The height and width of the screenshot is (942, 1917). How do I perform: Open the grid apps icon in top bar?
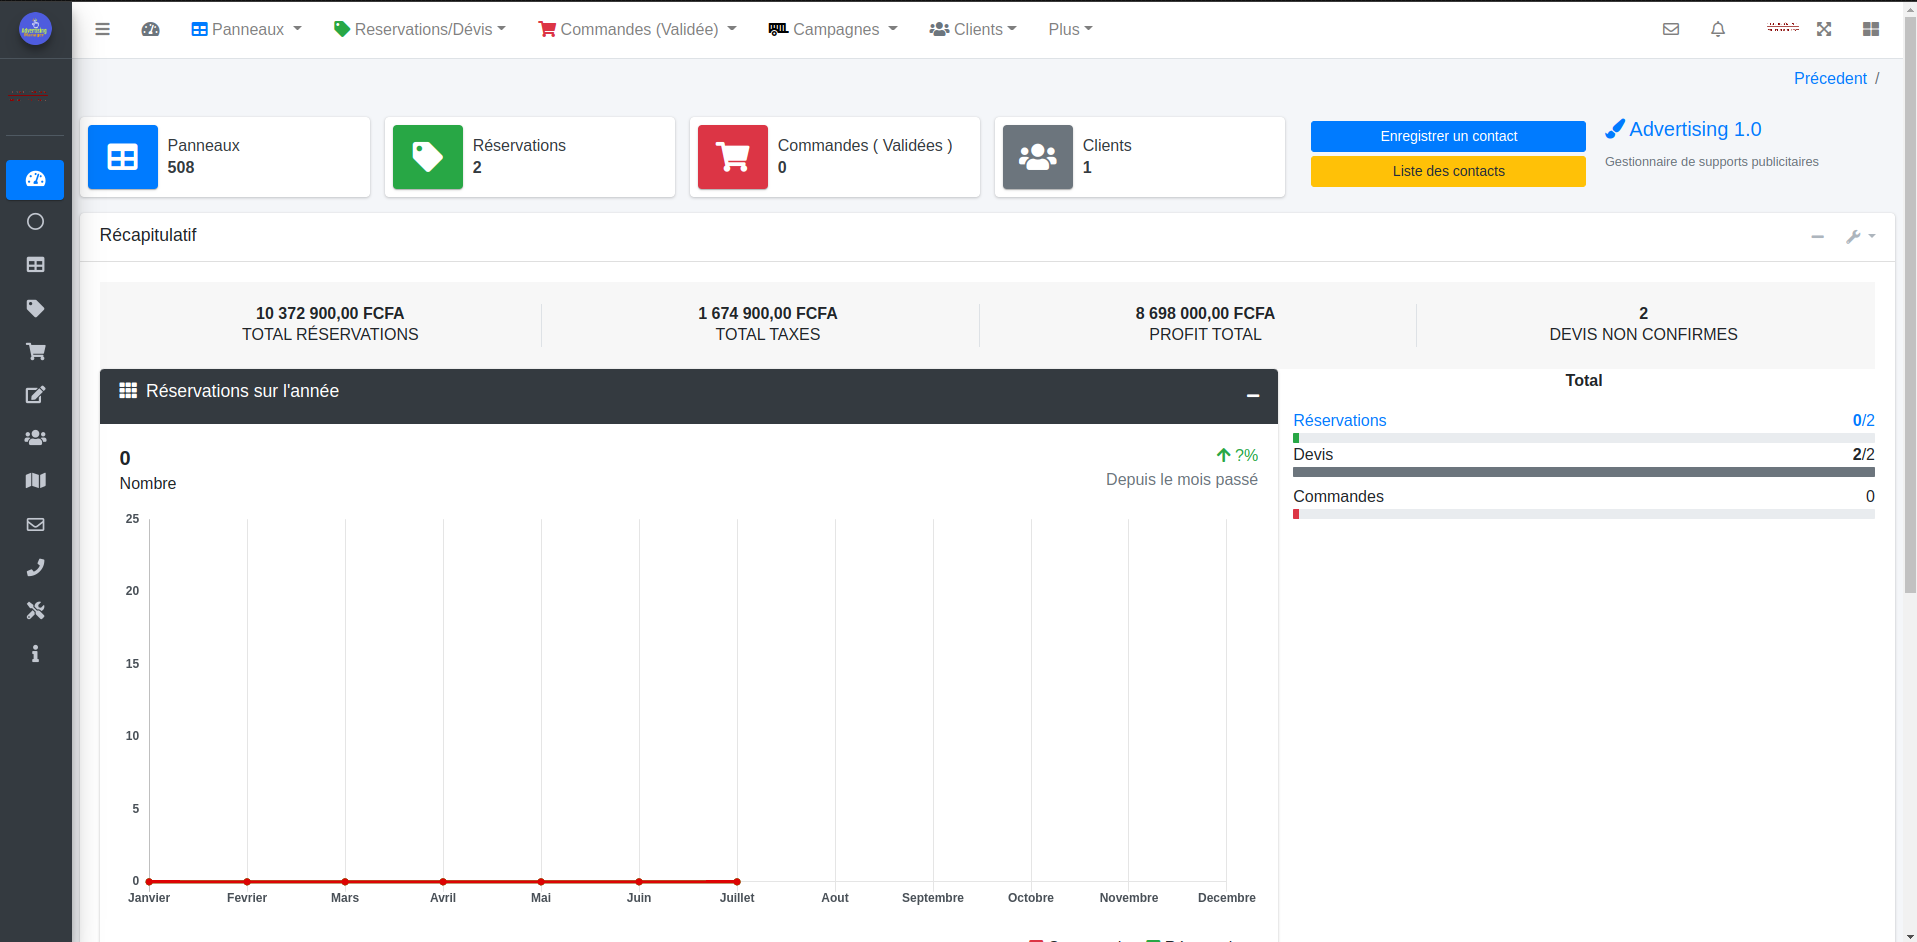[1870, 29]
